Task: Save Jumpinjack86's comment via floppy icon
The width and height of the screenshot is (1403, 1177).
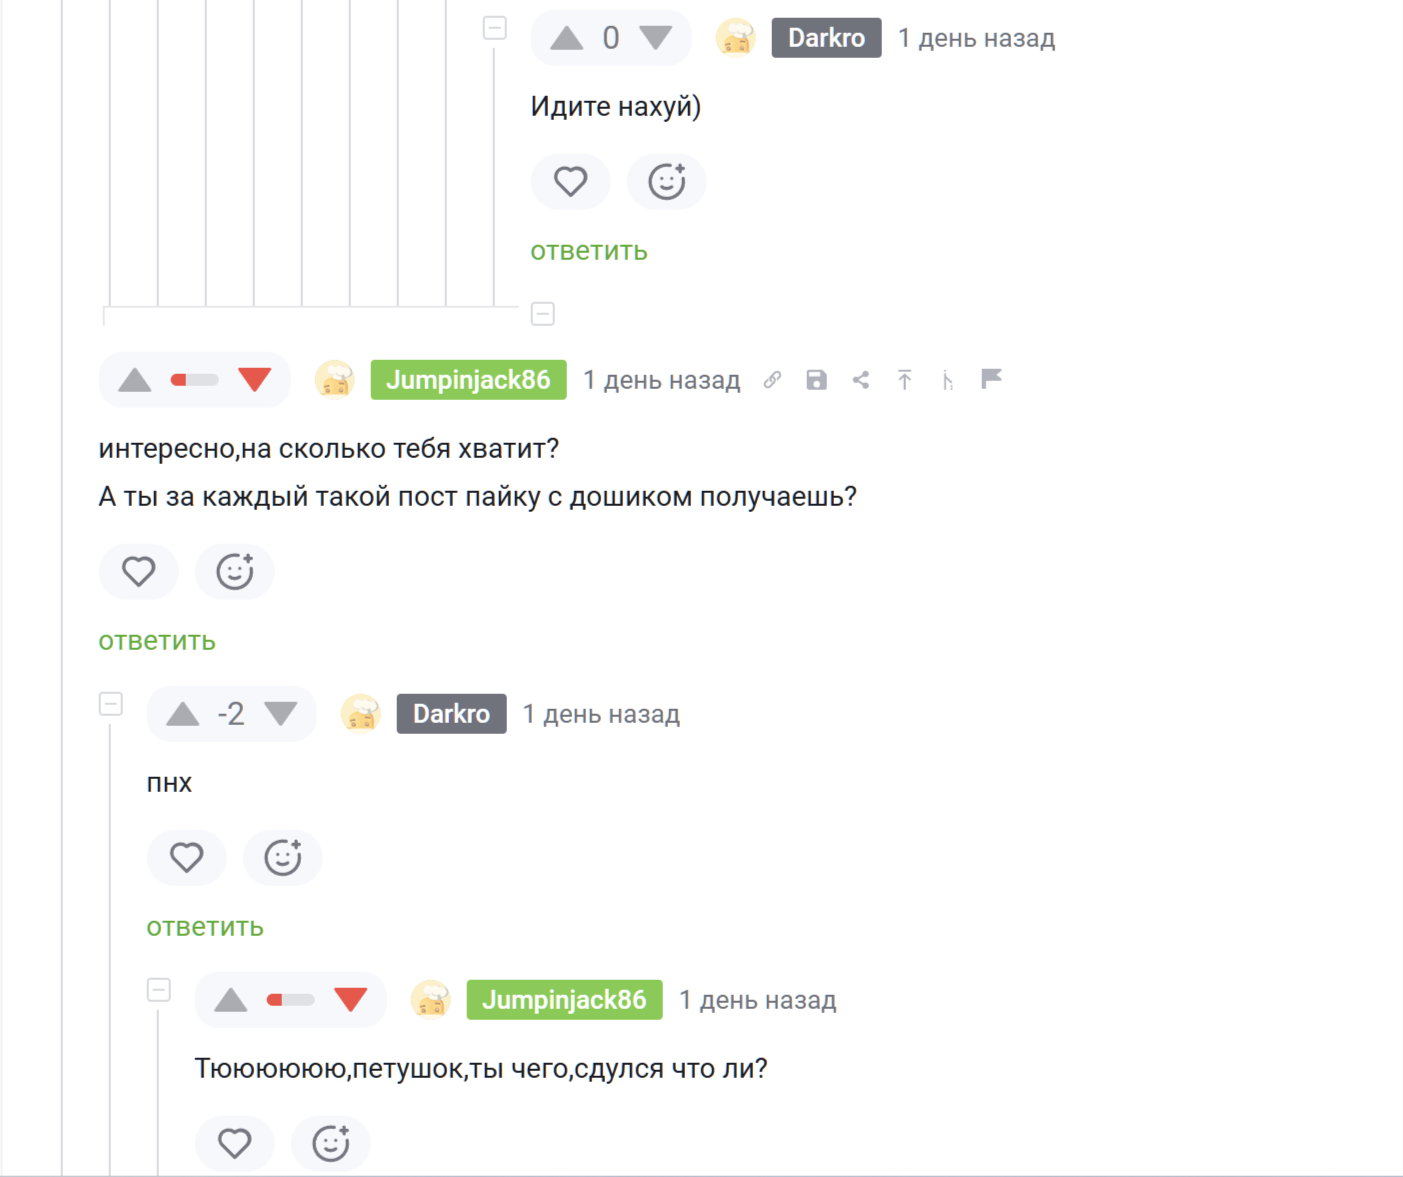Action: click(x=816, y=380)
